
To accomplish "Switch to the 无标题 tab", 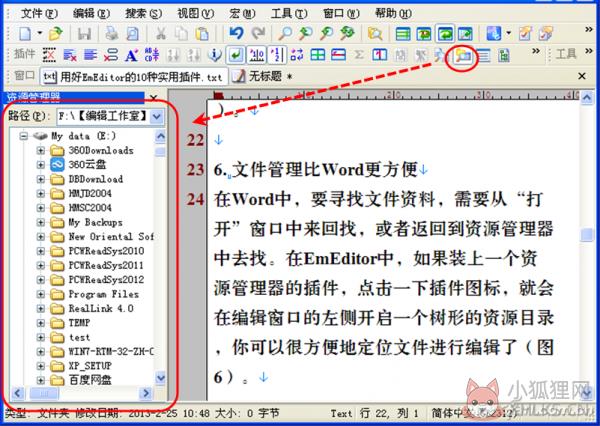I will coord(263,77).
